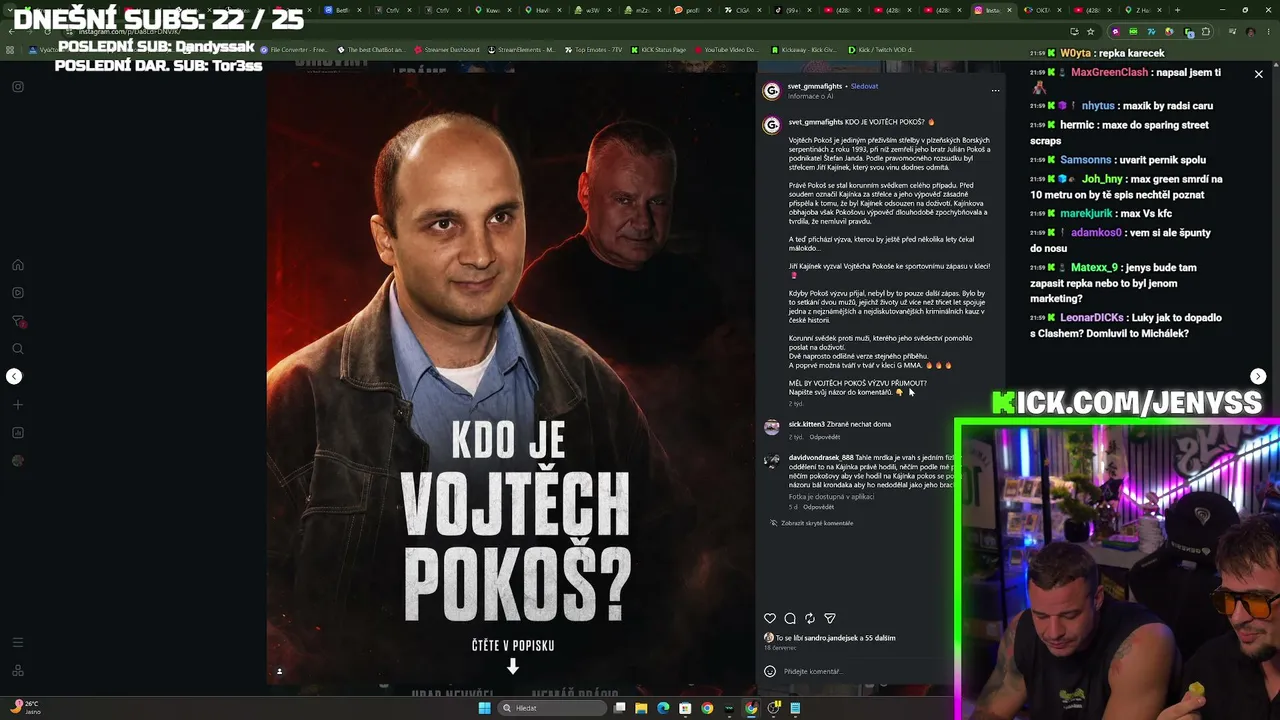Open Reels in the Instagram sidebar
Screen dimensions: 1280x720
pos(18,293)
